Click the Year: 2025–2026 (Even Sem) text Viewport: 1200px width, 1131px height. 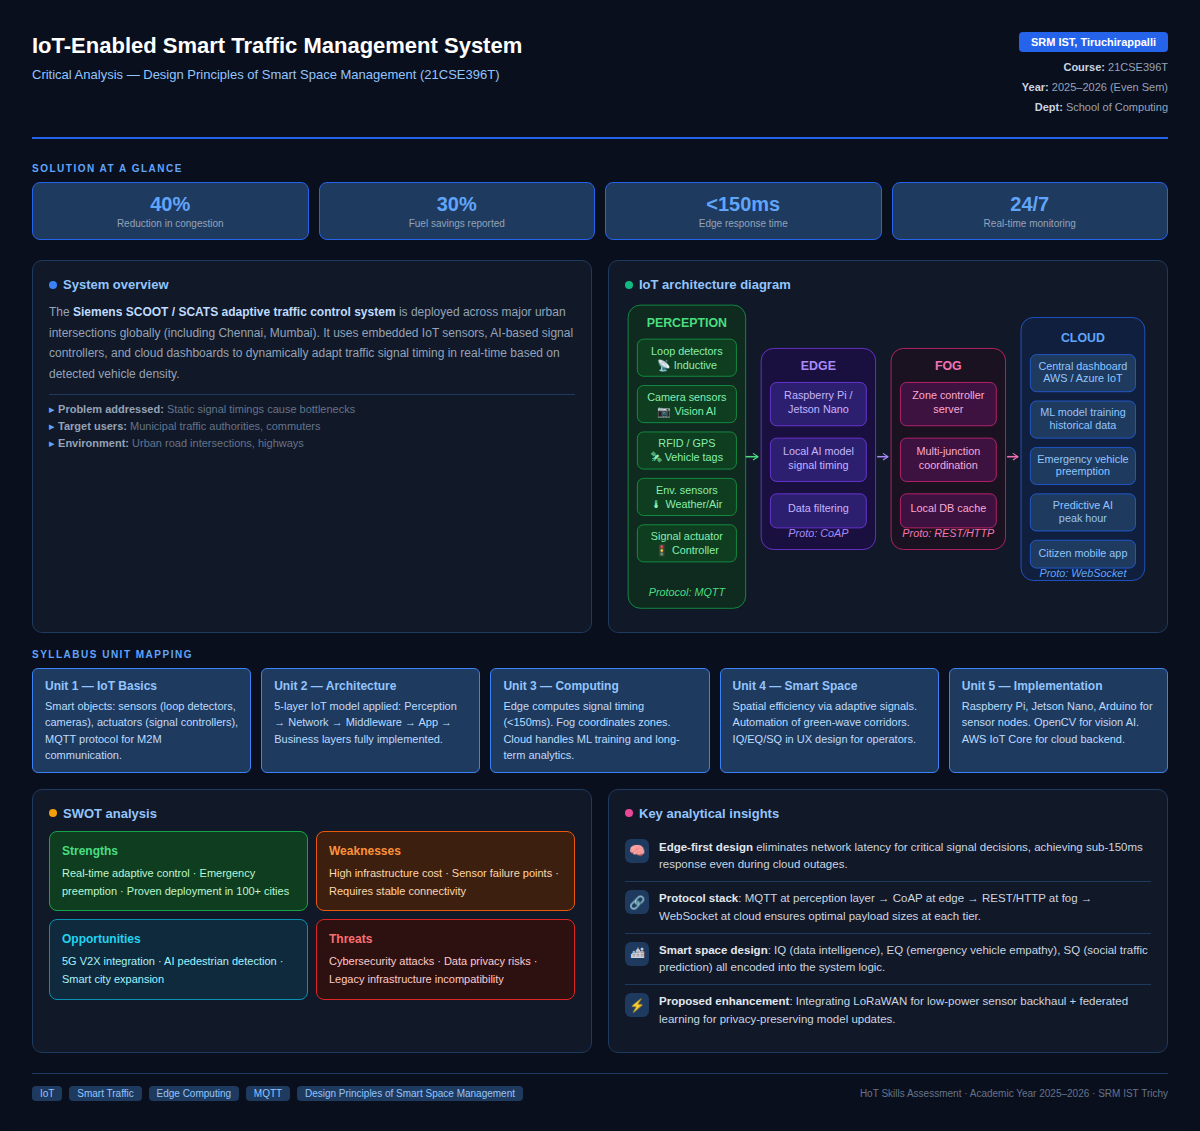coord(1094,87)
